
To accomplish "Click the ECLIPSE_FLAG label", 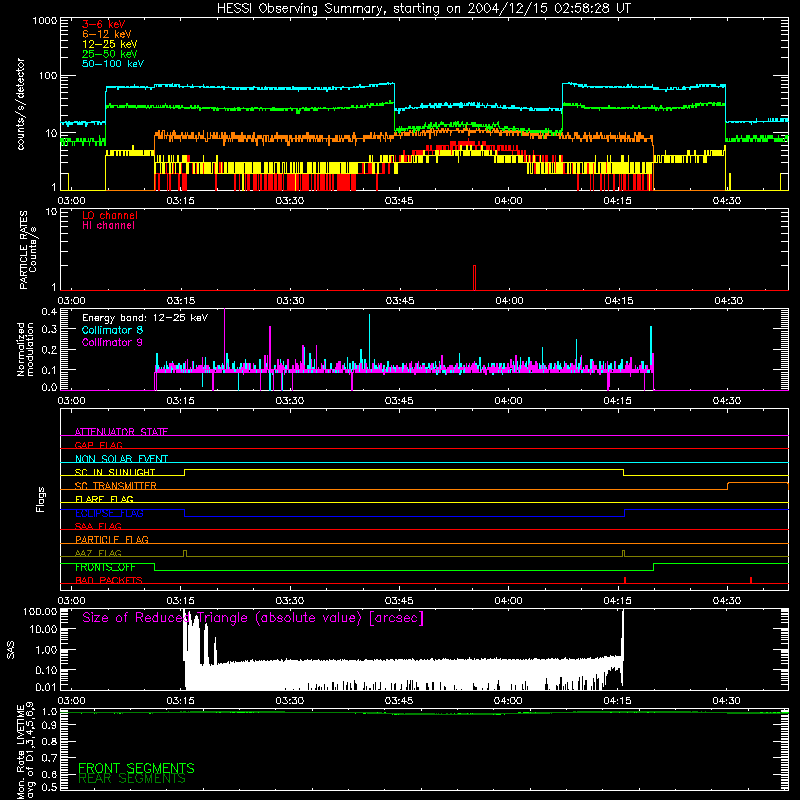I will [x=109, y=513].
